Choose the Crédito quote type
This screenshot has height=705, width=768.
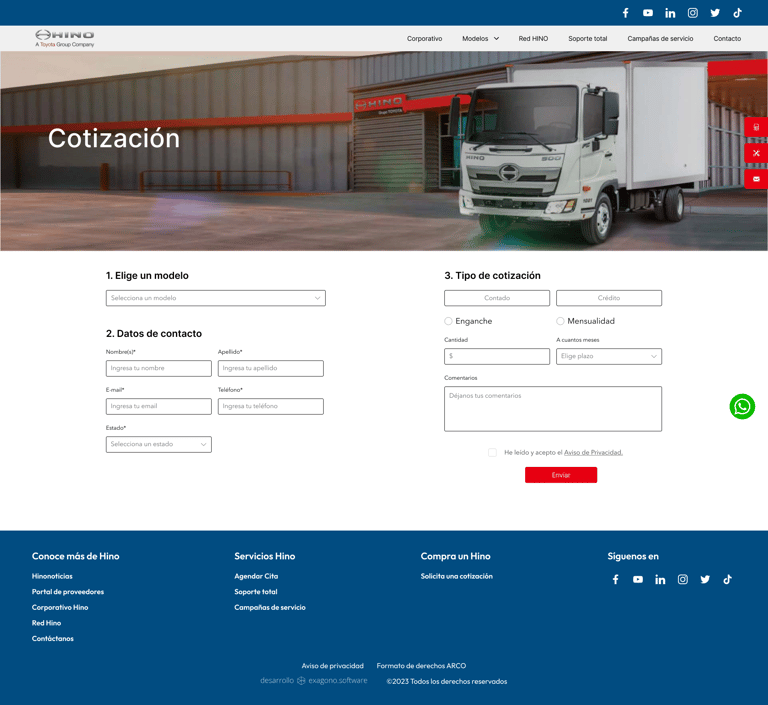pos(609,298)
